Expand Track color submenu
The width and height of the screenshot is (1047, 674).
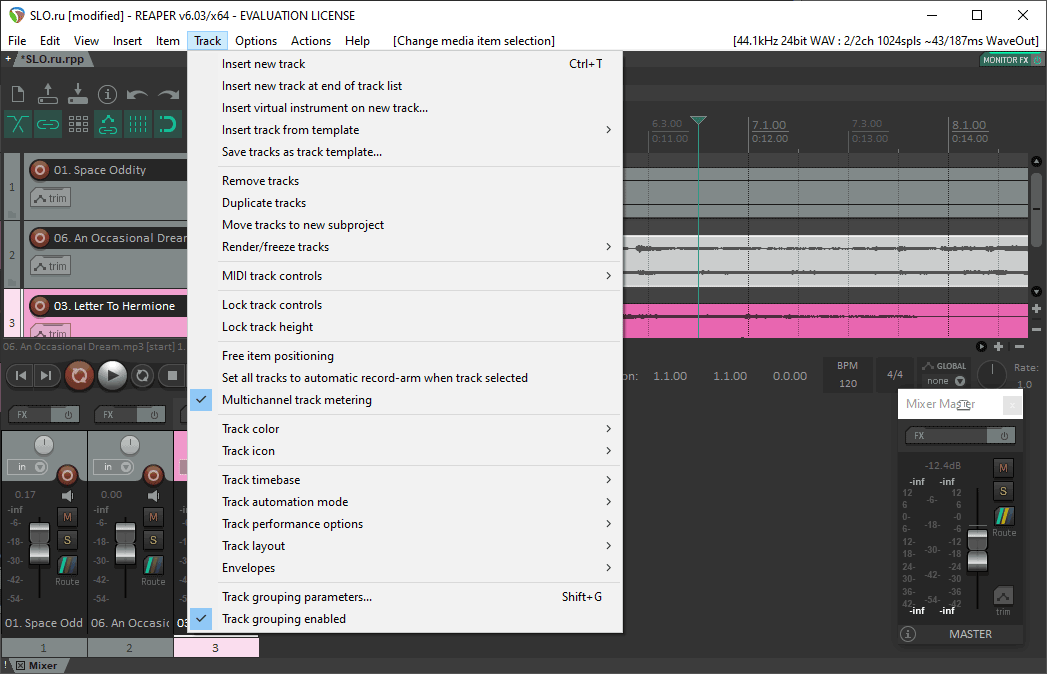coord(405,429)
